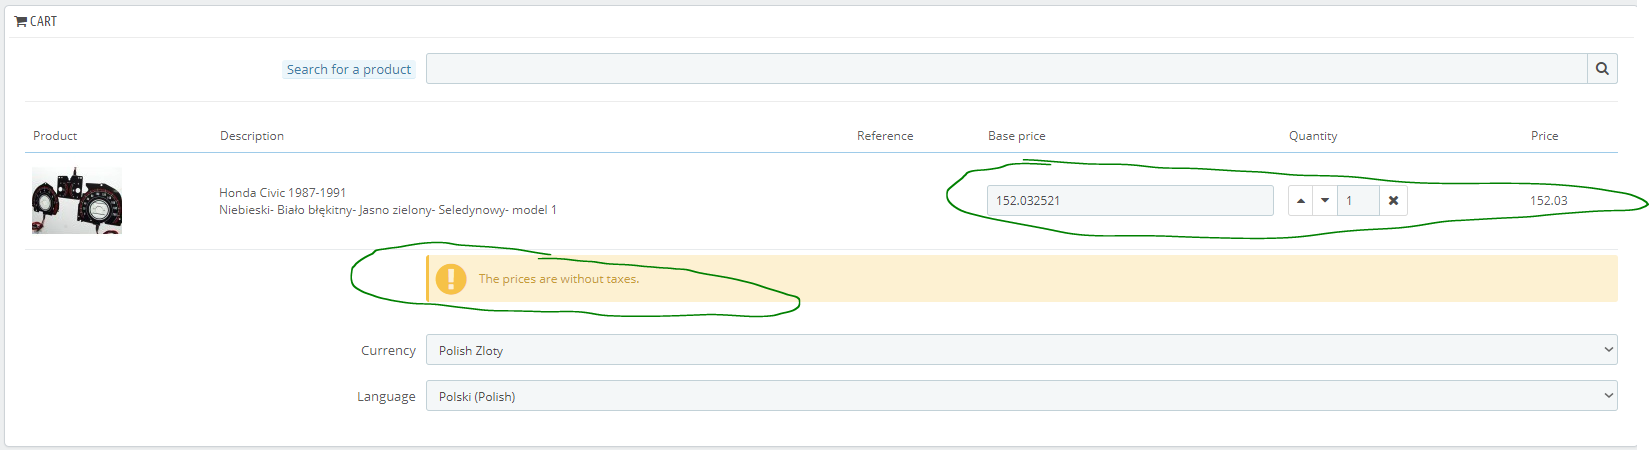The image size is (1649, 450).
Task: Click the Honda Civic 1987-1991 description text
Action: (x=283, y=192)
